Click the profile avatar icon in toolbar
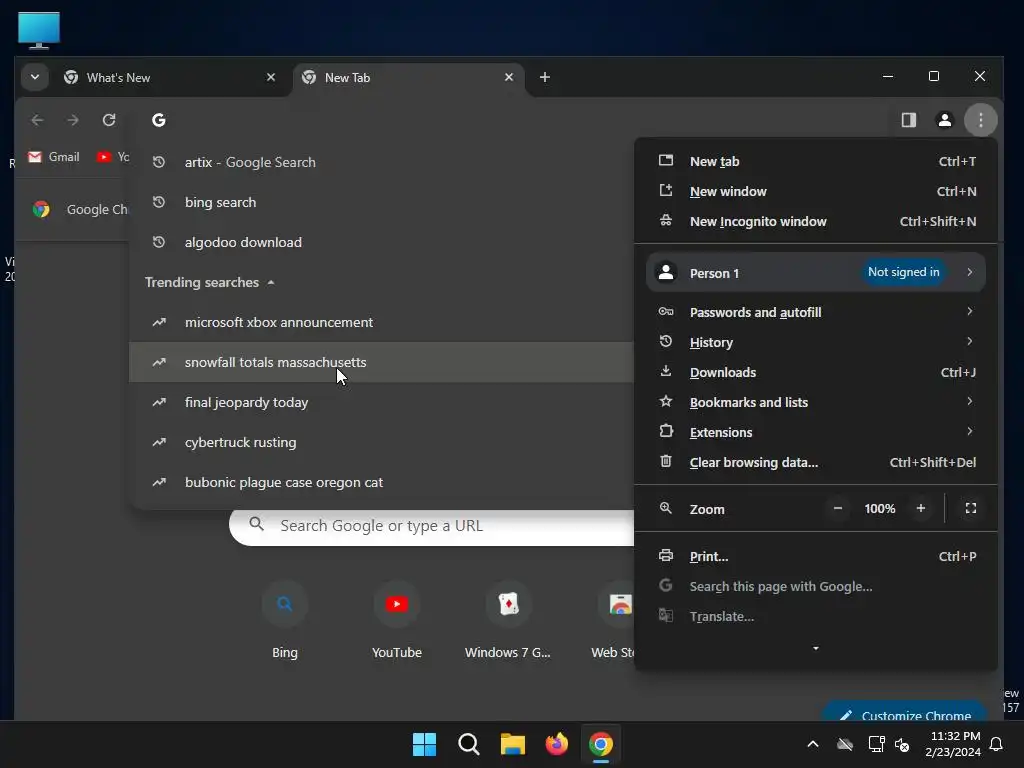Image resolution: width=1024 pixels, height=768 pixels. tap(944, 120)
